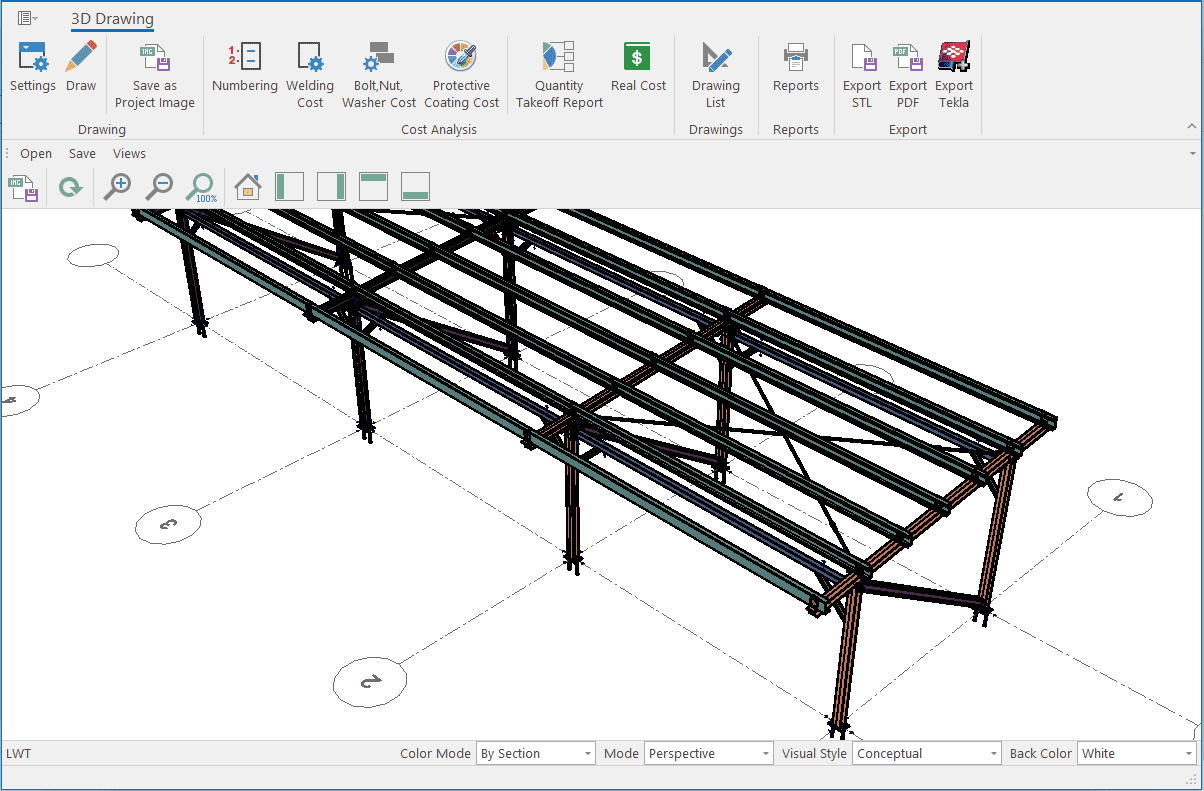Collapse the ribbon with the arrow
The image size is (1204, 791).
click(1191, 126)
